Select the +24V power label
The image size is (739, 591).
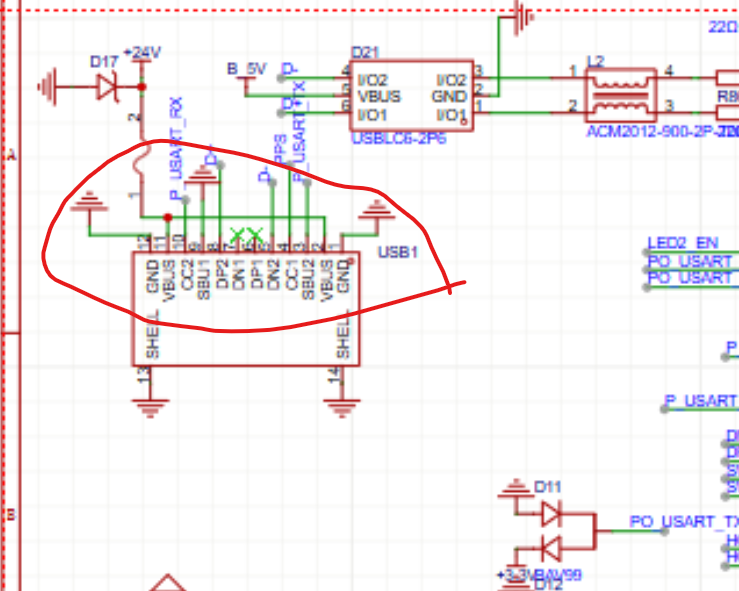coord(141,52)
